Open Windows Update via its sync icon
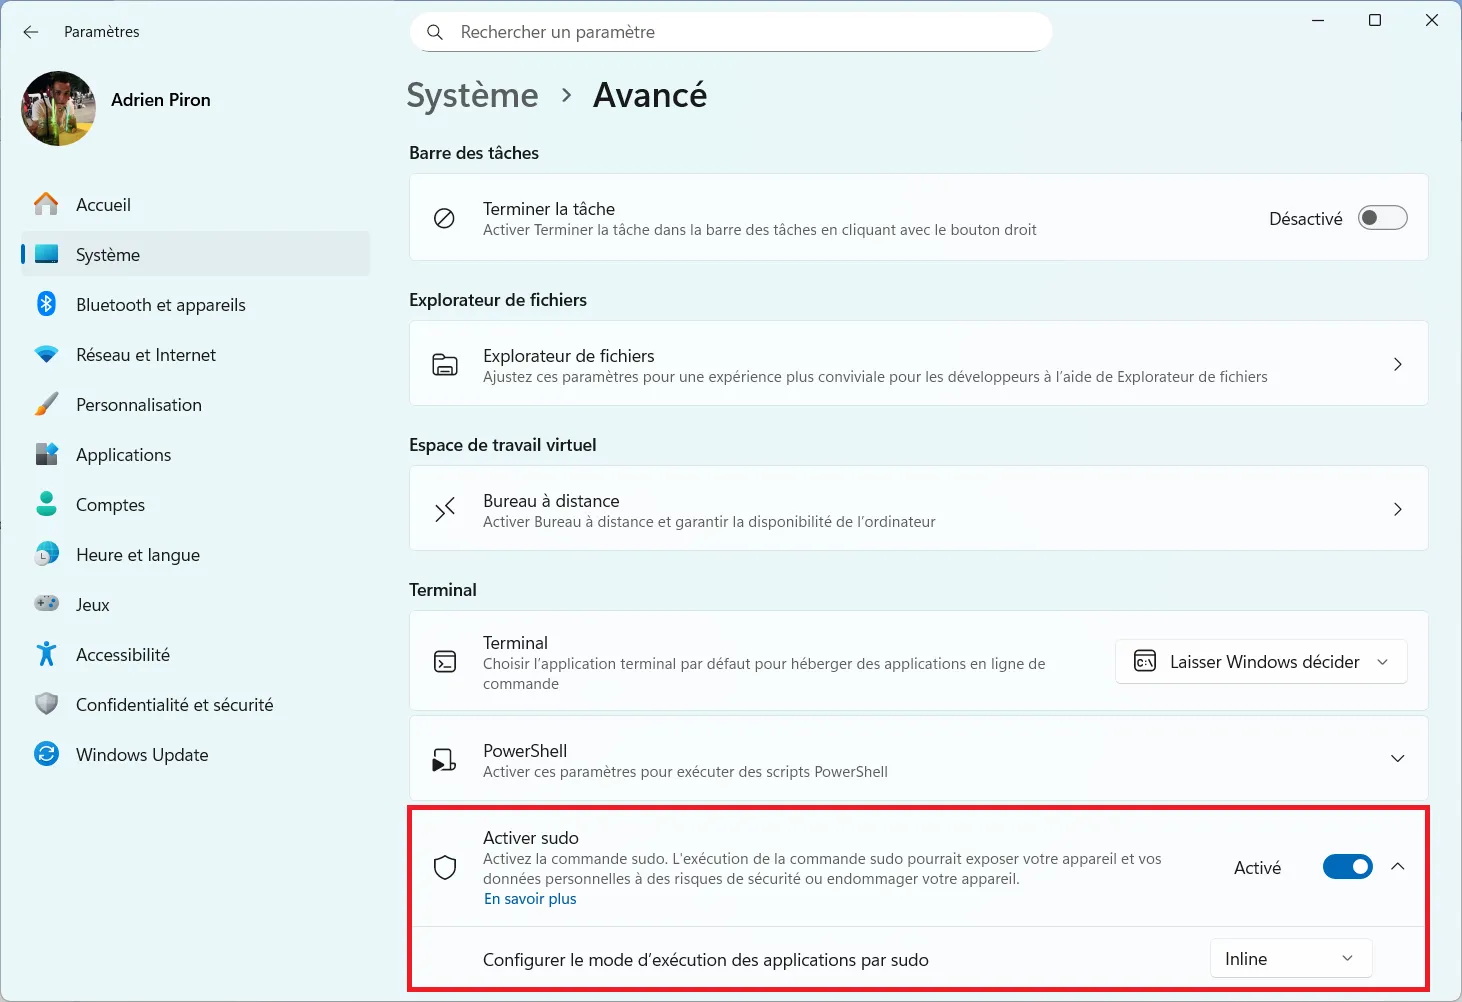Image resolution: width=1462 pixels, height=1002 pixels. [46, 754]
